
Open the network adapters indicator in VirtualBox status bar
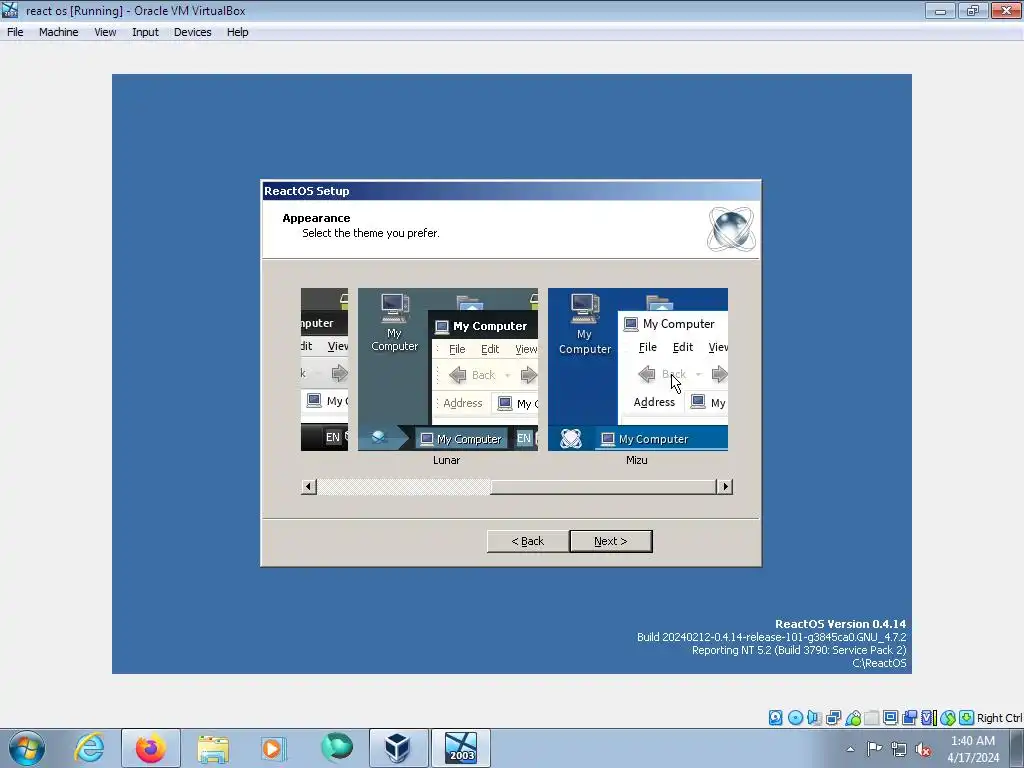833,718
